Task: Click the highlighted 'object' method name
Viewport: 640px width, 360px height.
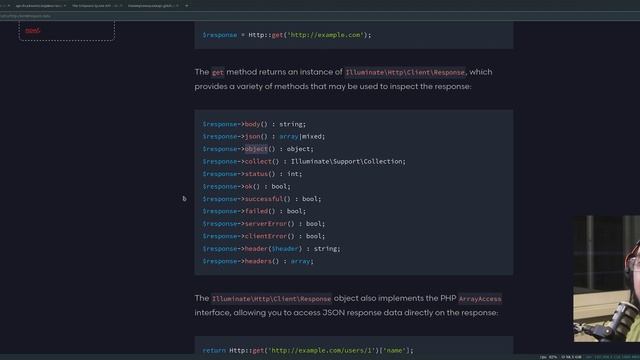Action: (x=256, y=149)
